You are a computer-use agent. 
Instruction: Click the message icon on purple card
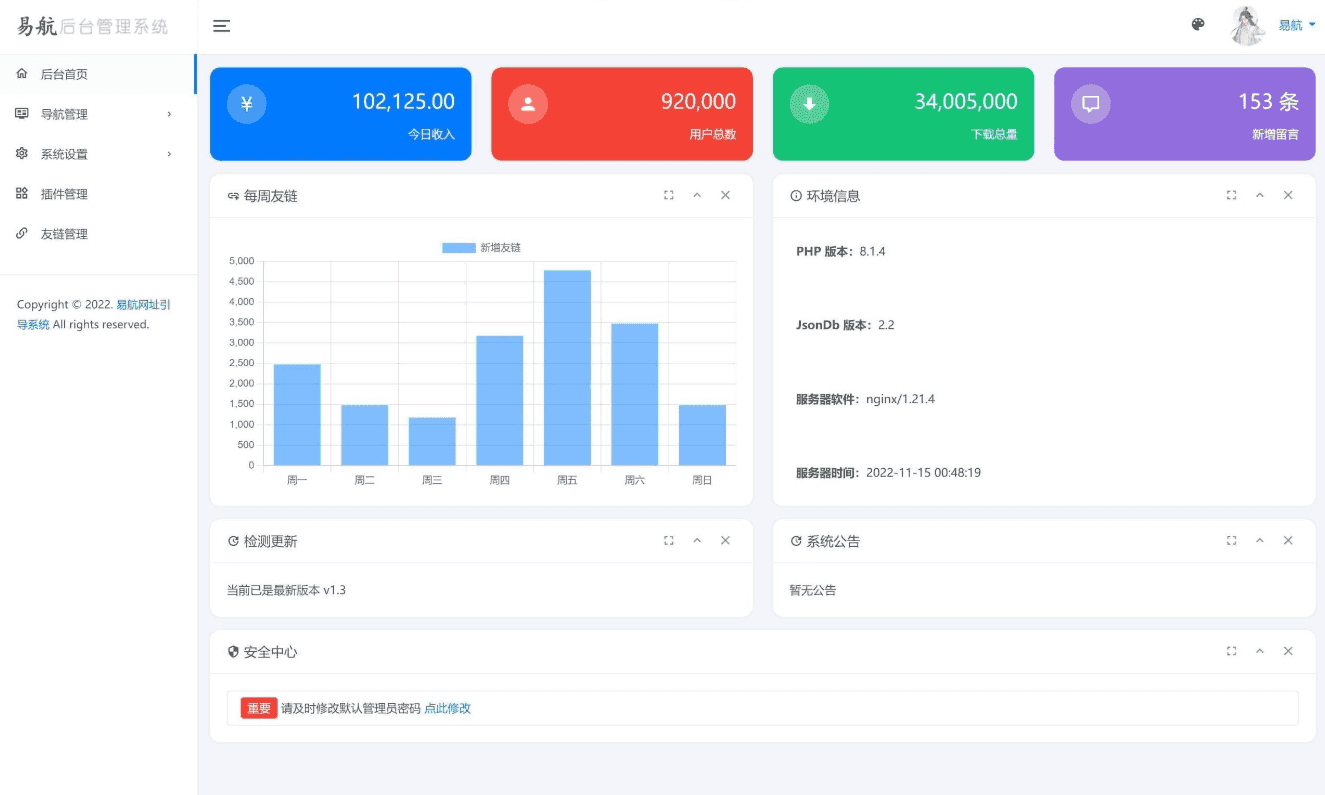(x=1091, y=104)
